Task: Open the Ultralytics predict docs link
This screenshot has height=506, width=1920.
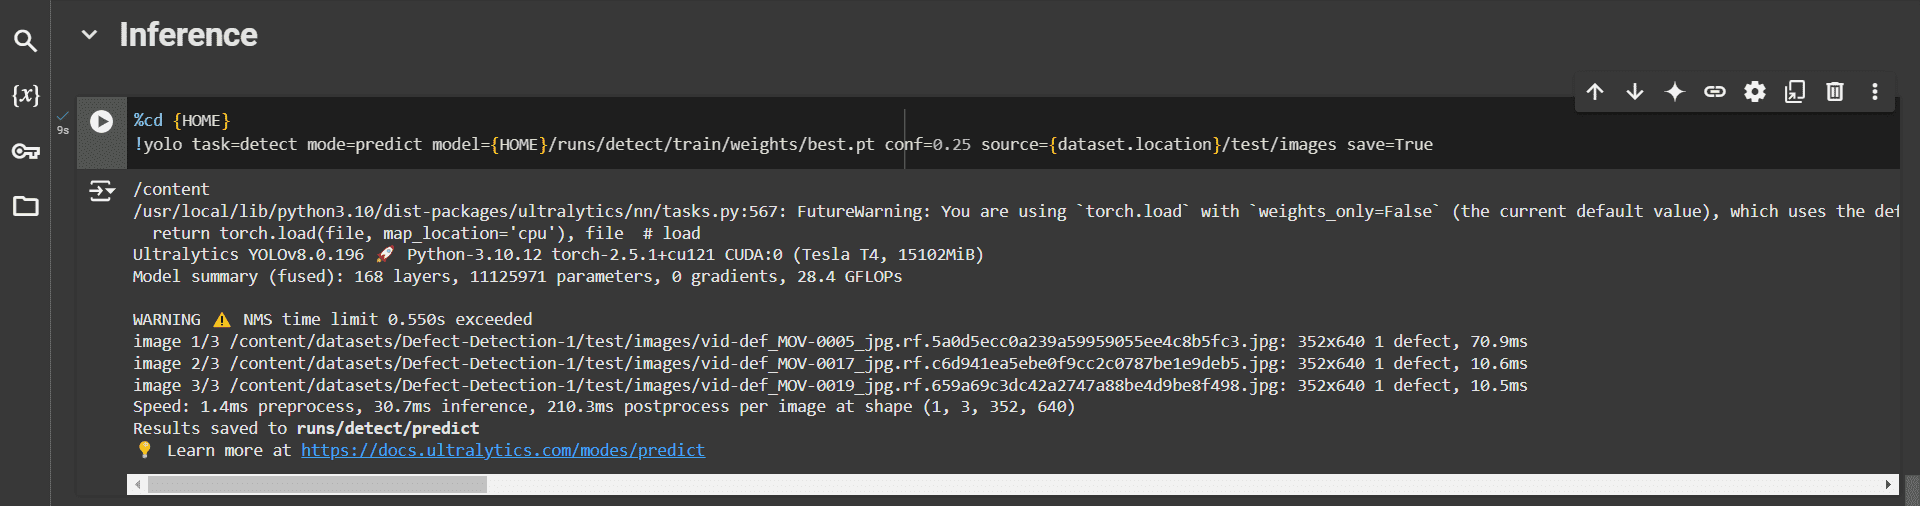Action: click(x=503, y=450)
